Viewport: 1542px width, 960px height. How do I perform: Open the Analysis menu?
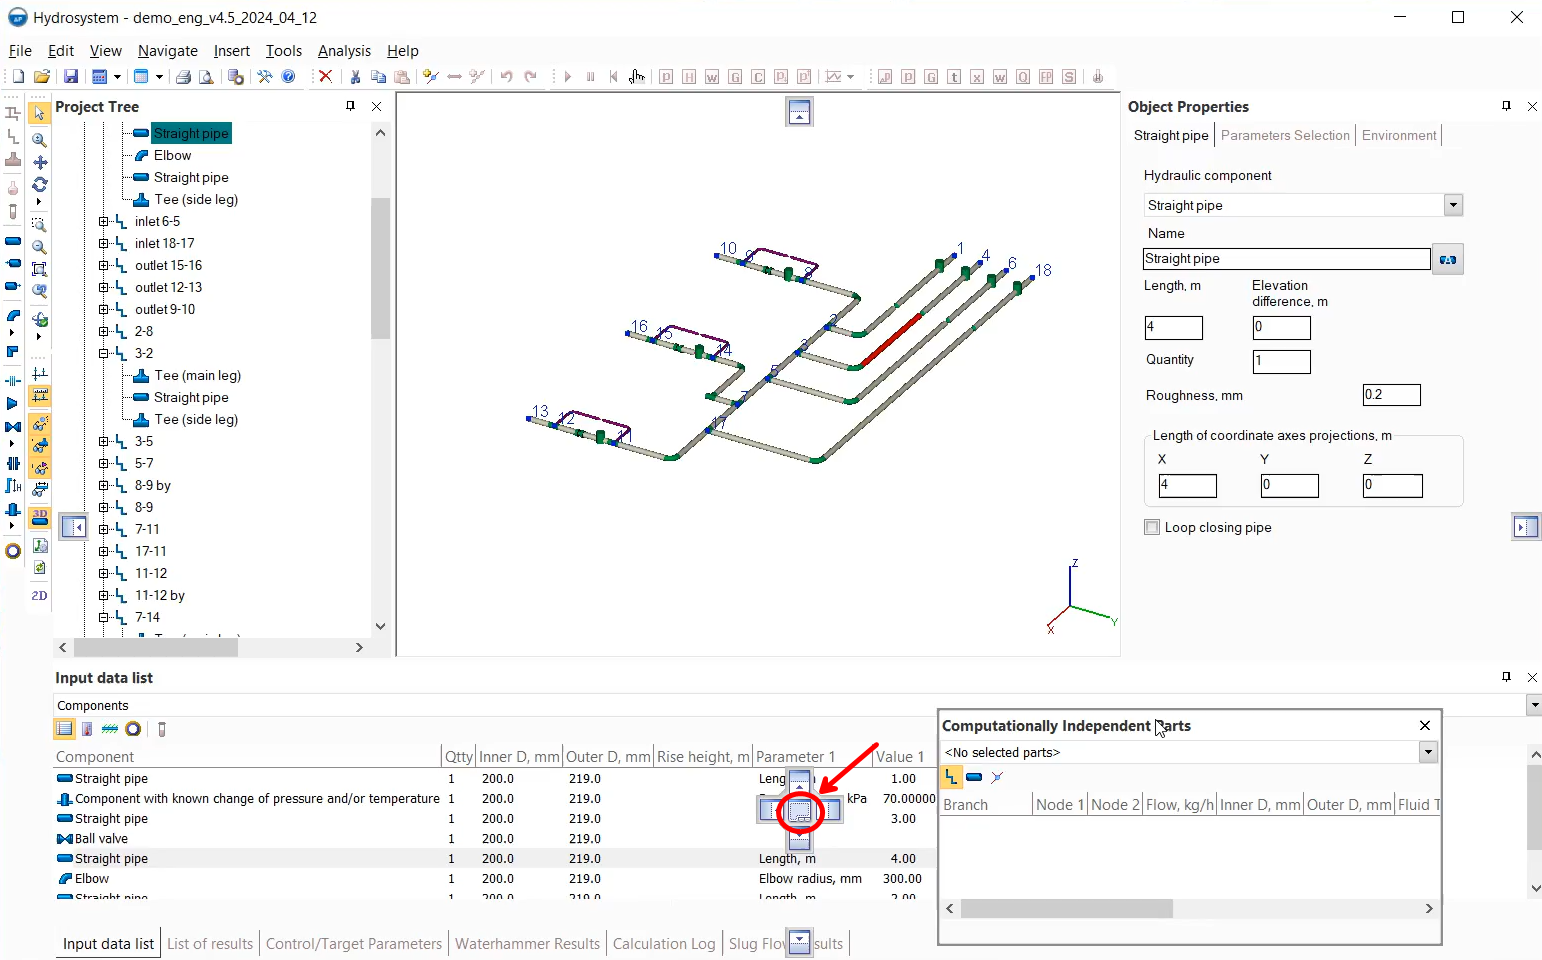[x=344, y=51]
